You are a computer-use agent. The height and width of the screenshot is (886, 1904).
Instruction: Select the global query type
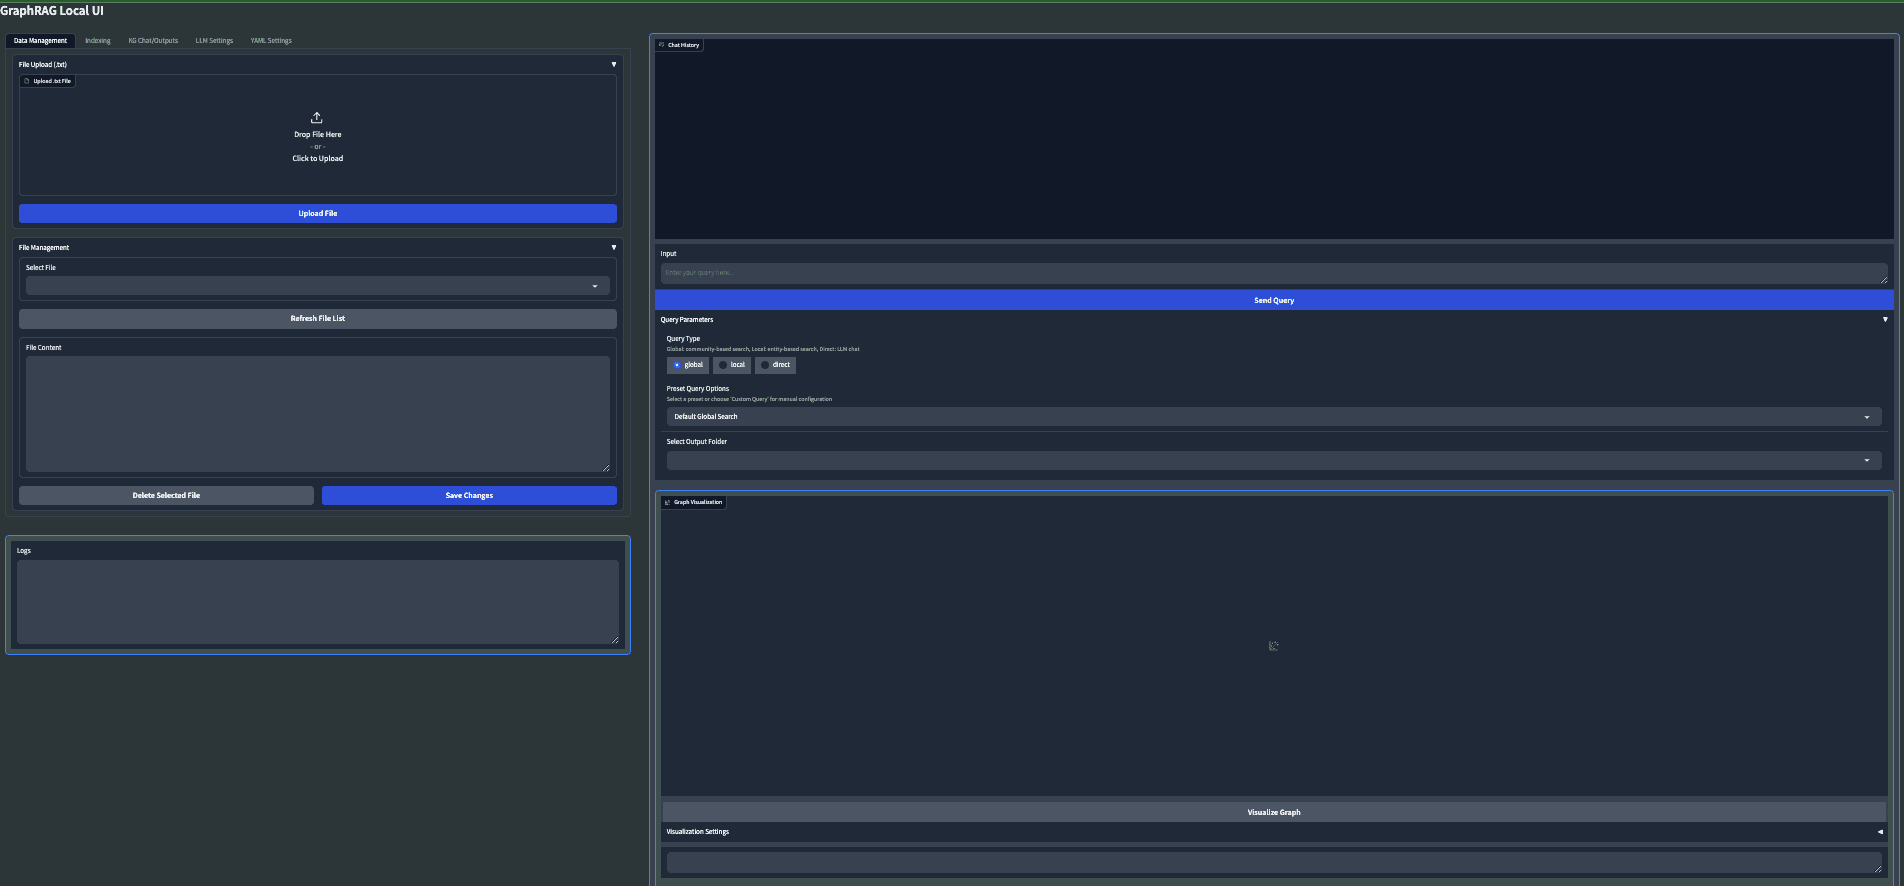pyautogui.click(x=688, y=365)
